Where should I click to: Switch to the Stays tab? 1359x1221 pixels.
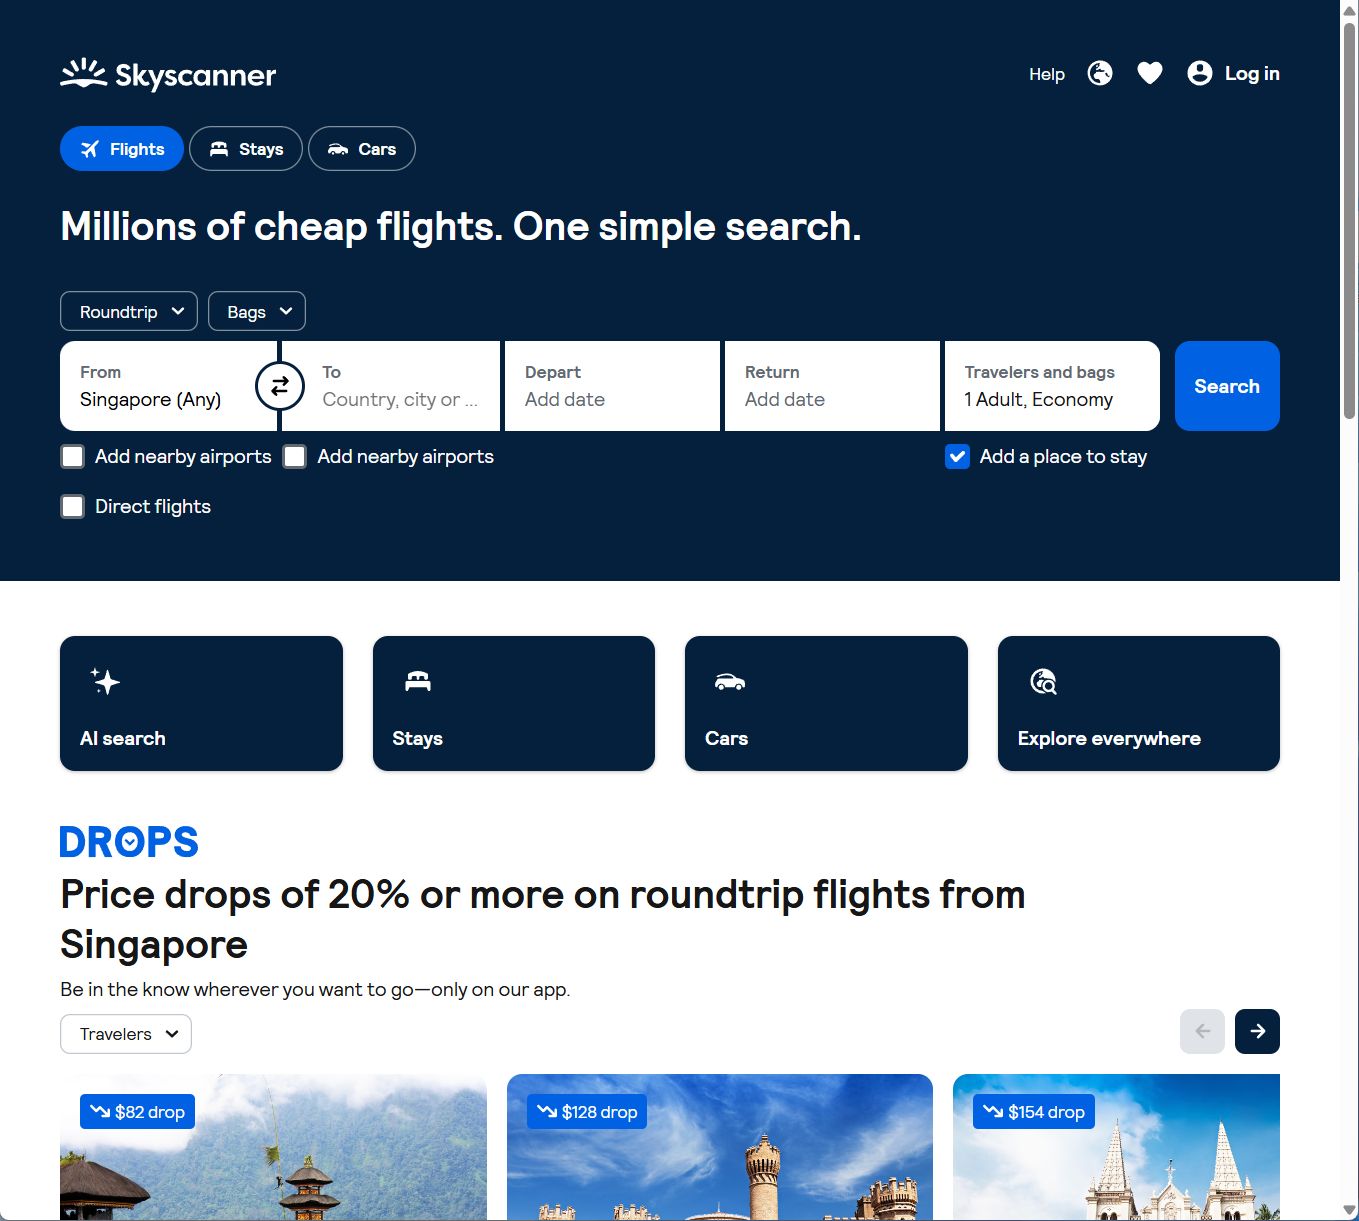click(x=246, y=149)
